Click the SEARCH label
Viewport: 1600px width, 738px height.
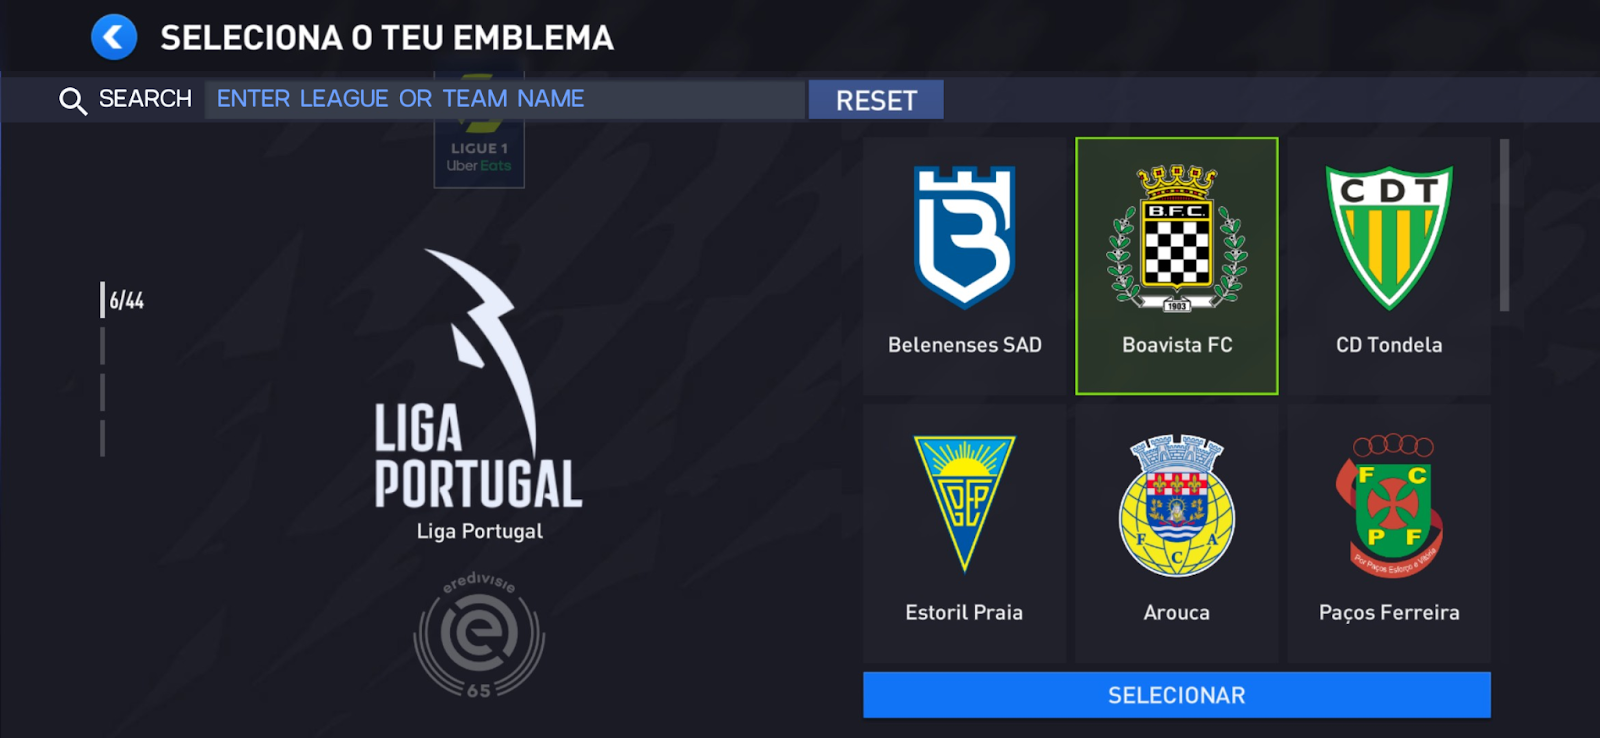(145, 99)
